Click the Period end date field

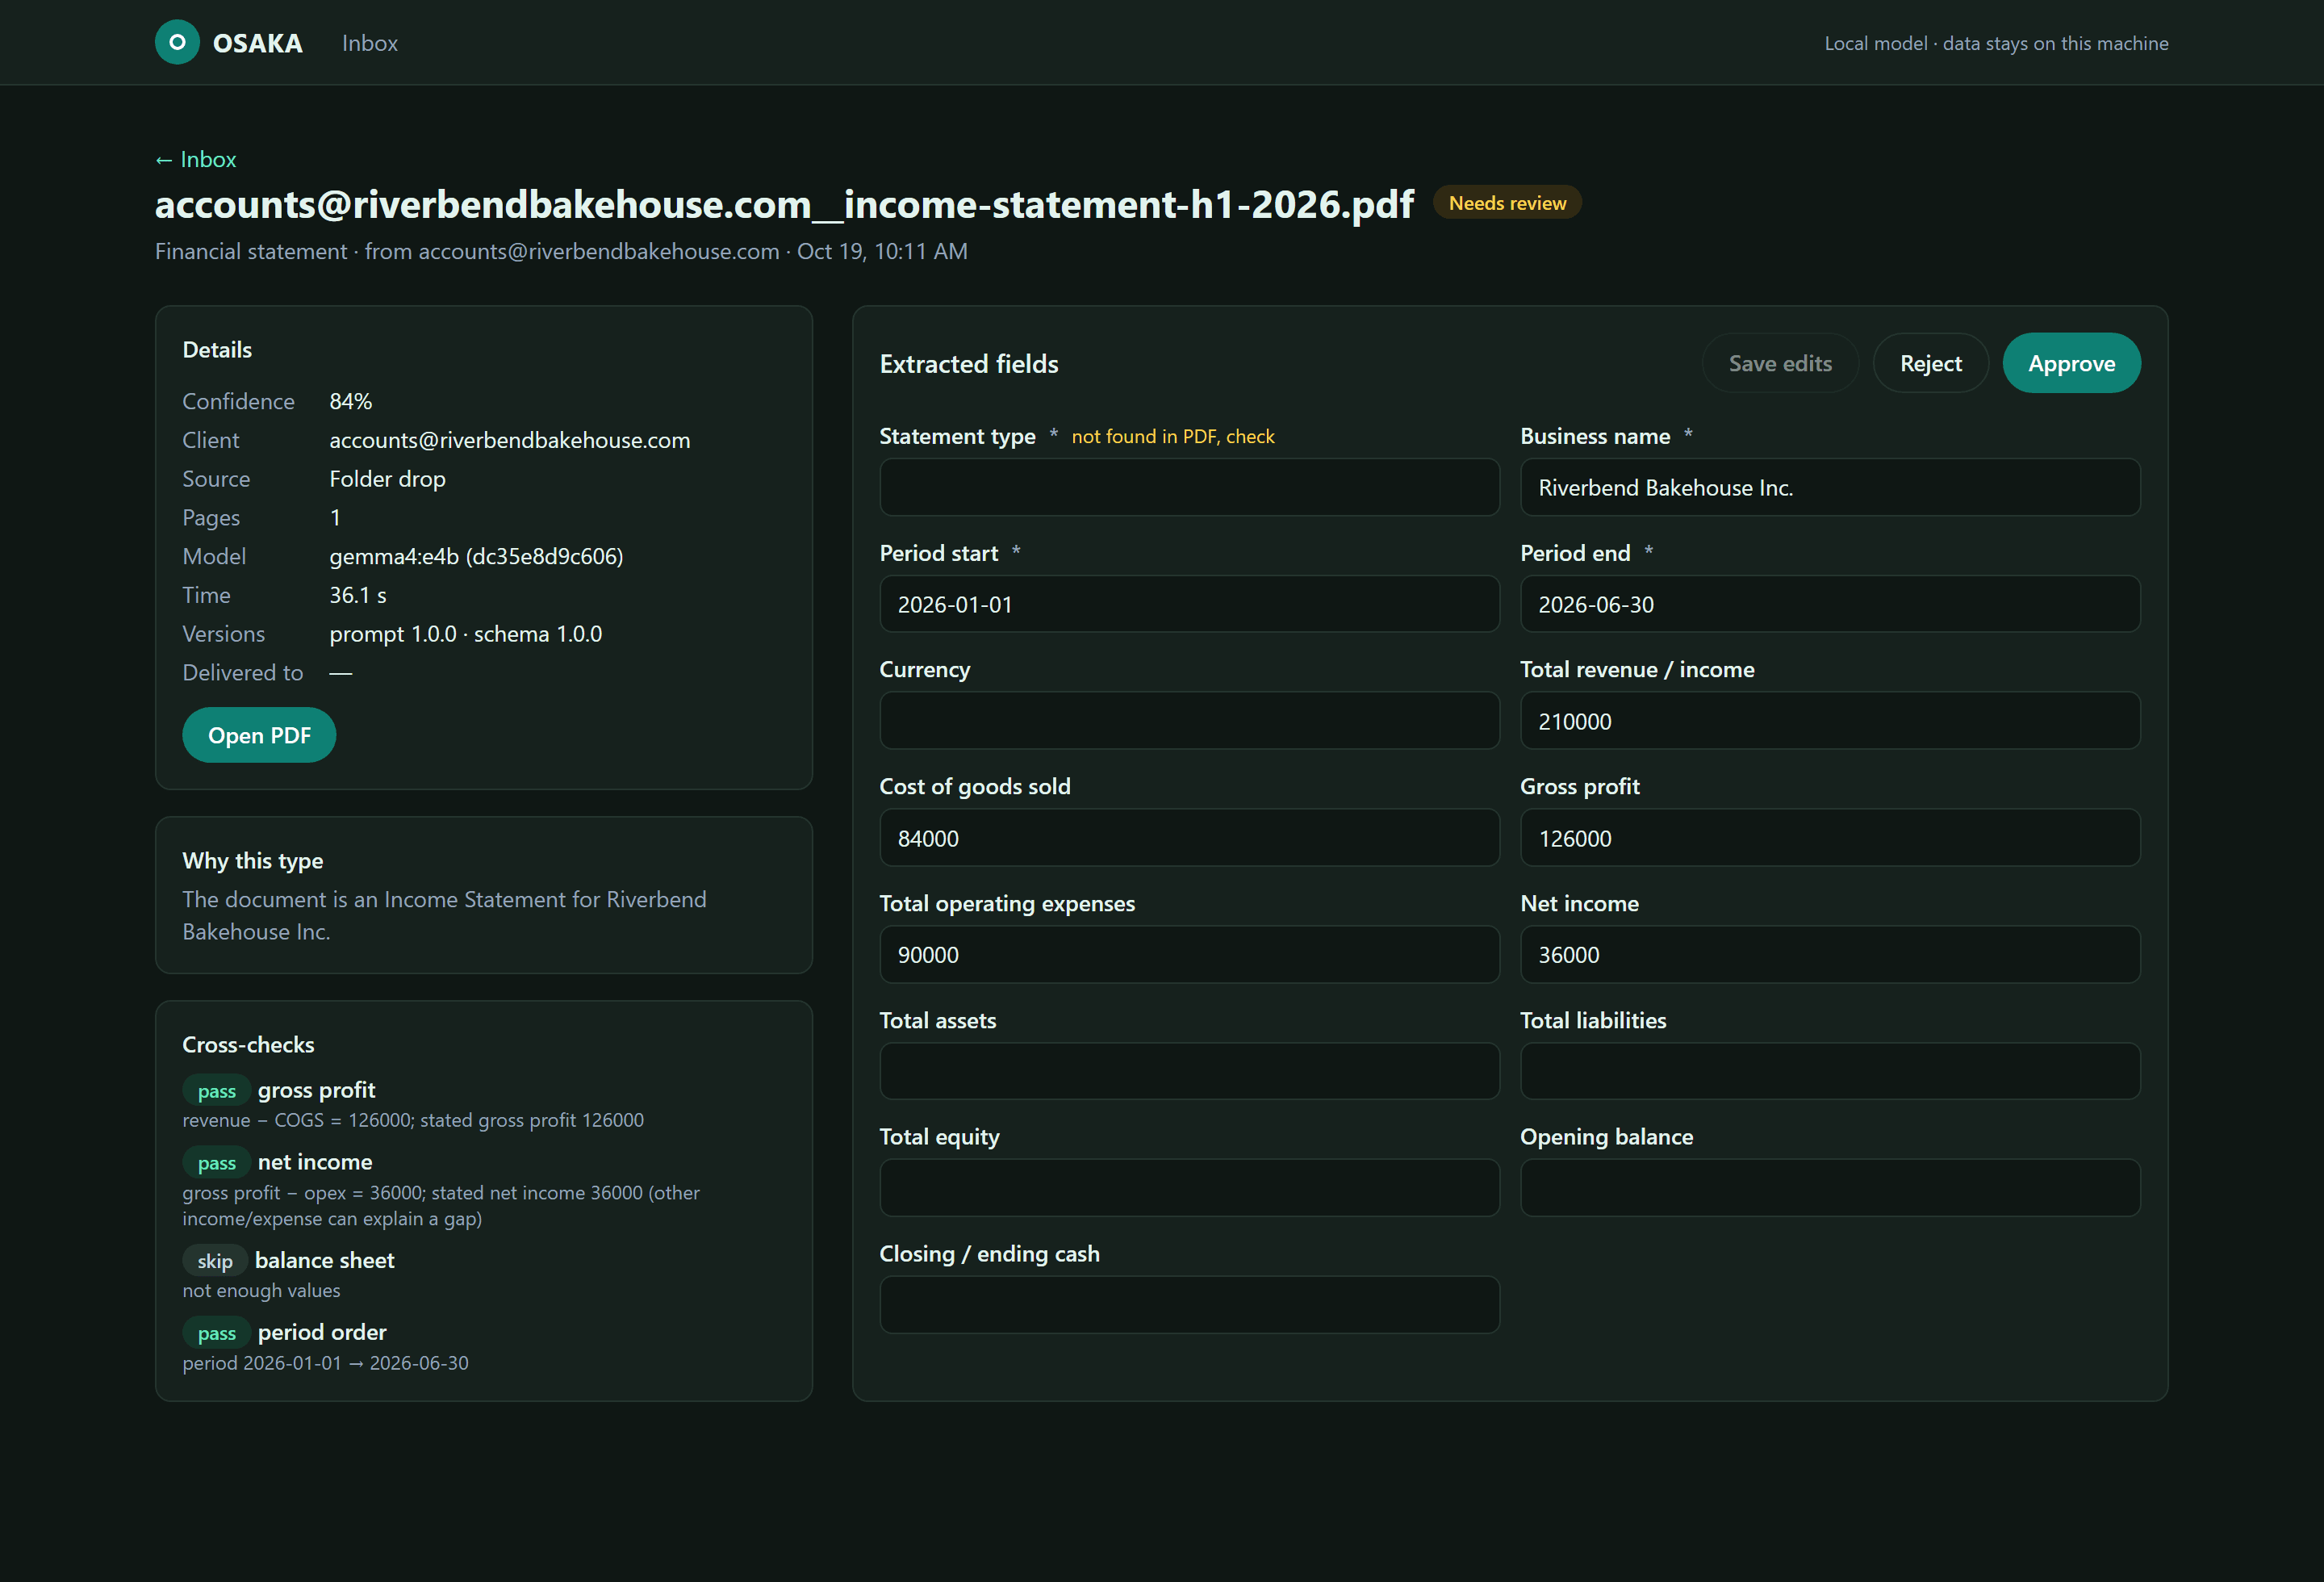click(1830, 604)
